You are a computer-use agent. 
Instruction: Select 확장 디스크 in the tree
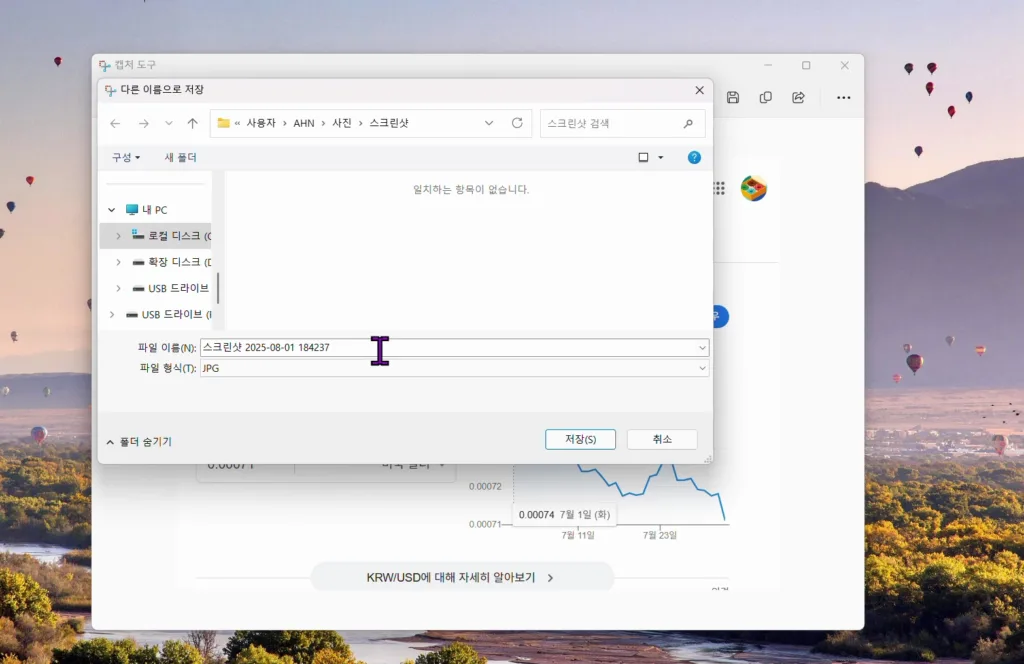(173, 262)
